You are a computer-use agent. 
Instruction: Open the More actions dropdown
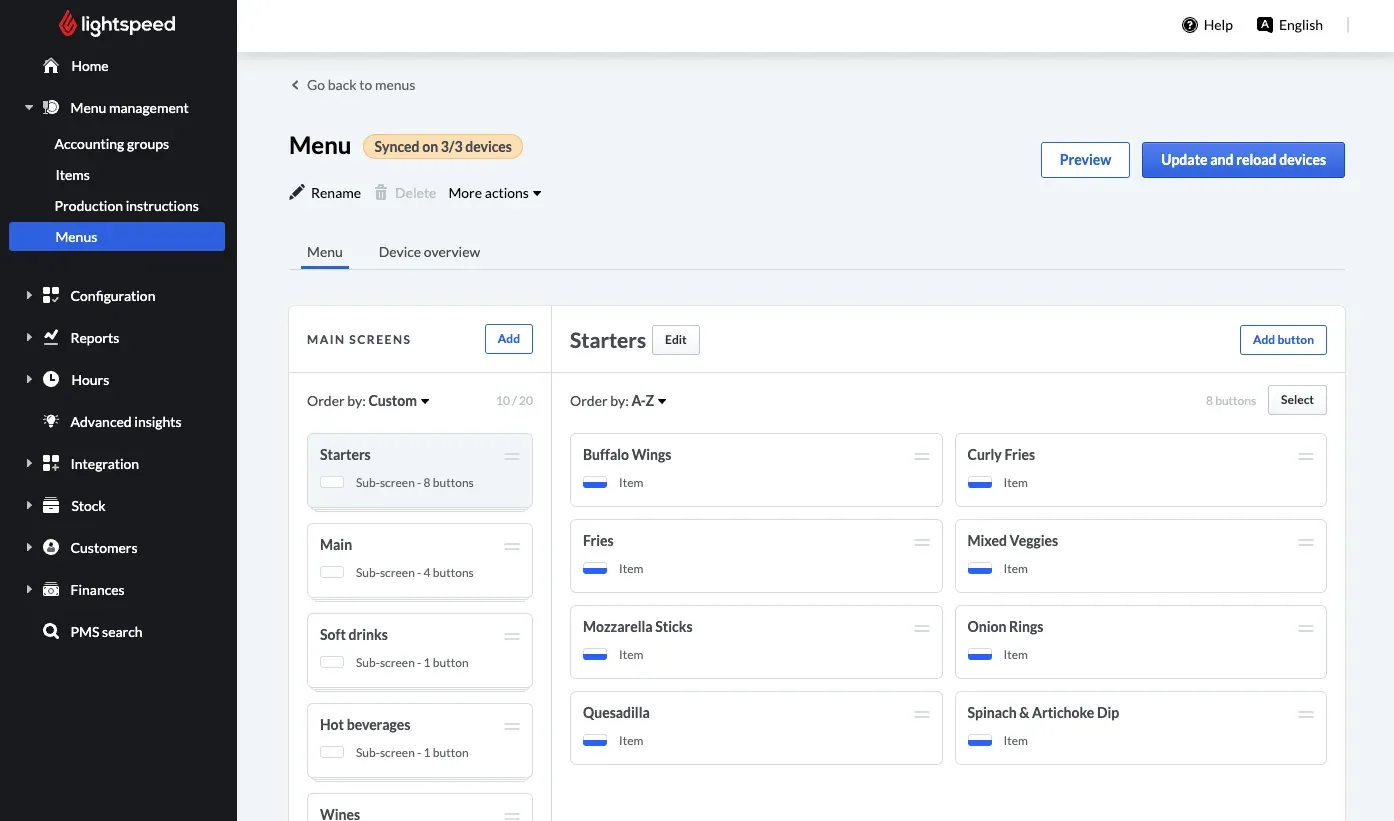495,193
